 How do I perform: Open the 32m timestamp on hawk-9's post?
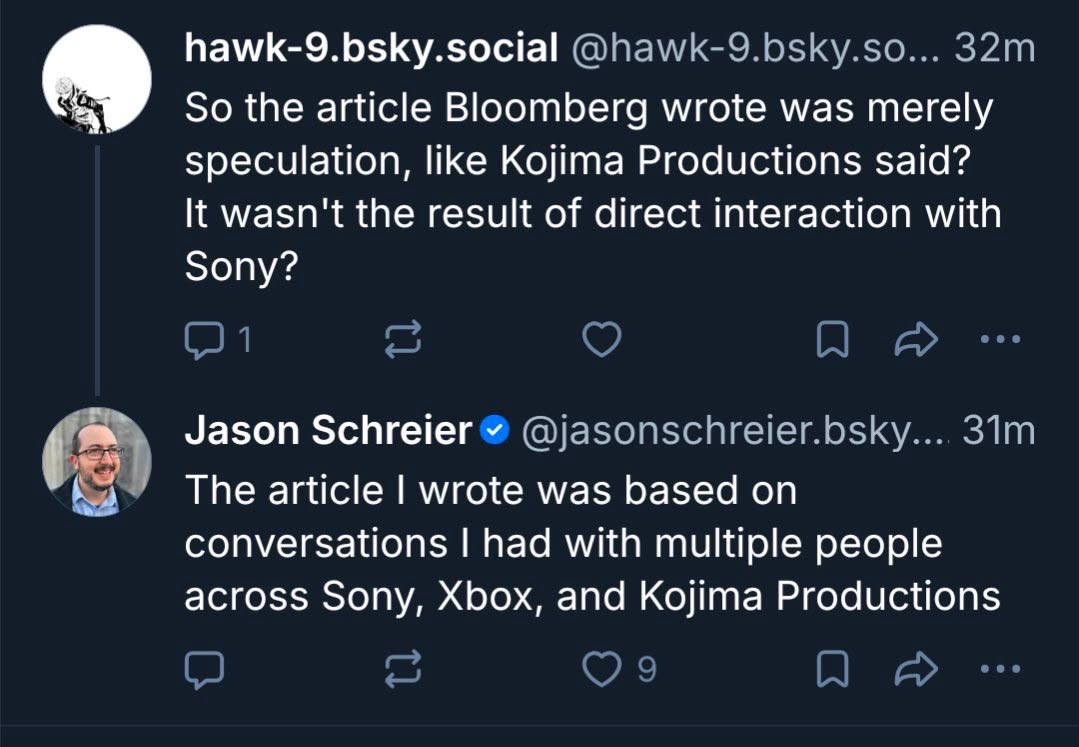(994, 48)
